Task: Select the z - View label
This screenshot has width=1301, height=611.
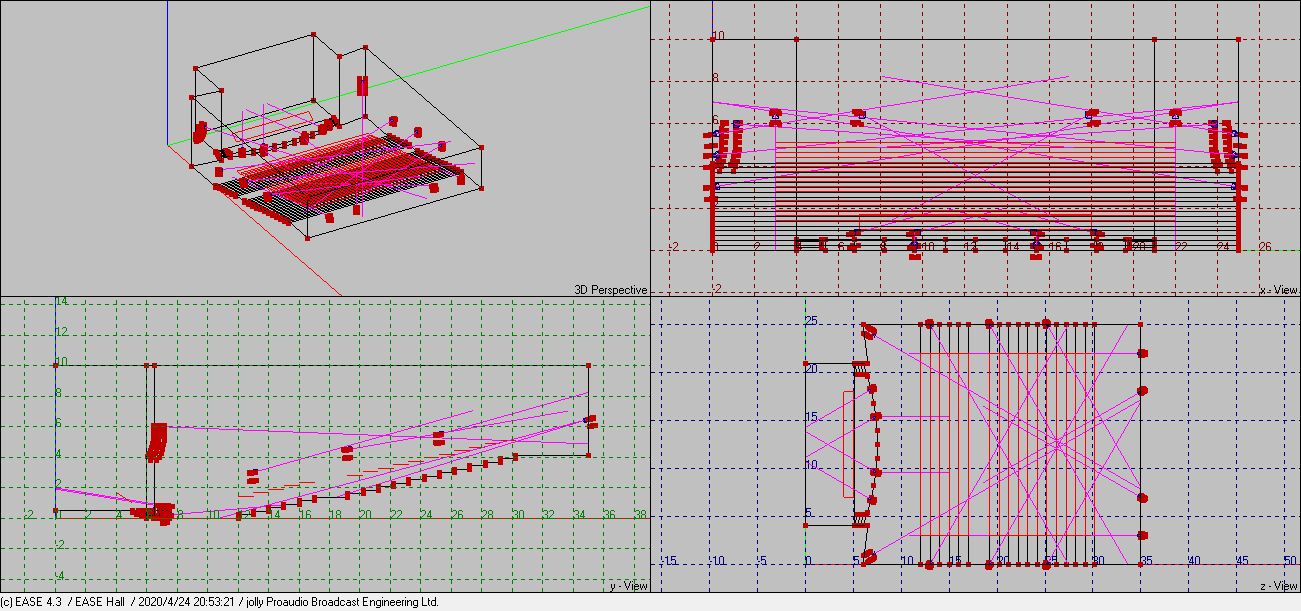Action: [1278, 586]
